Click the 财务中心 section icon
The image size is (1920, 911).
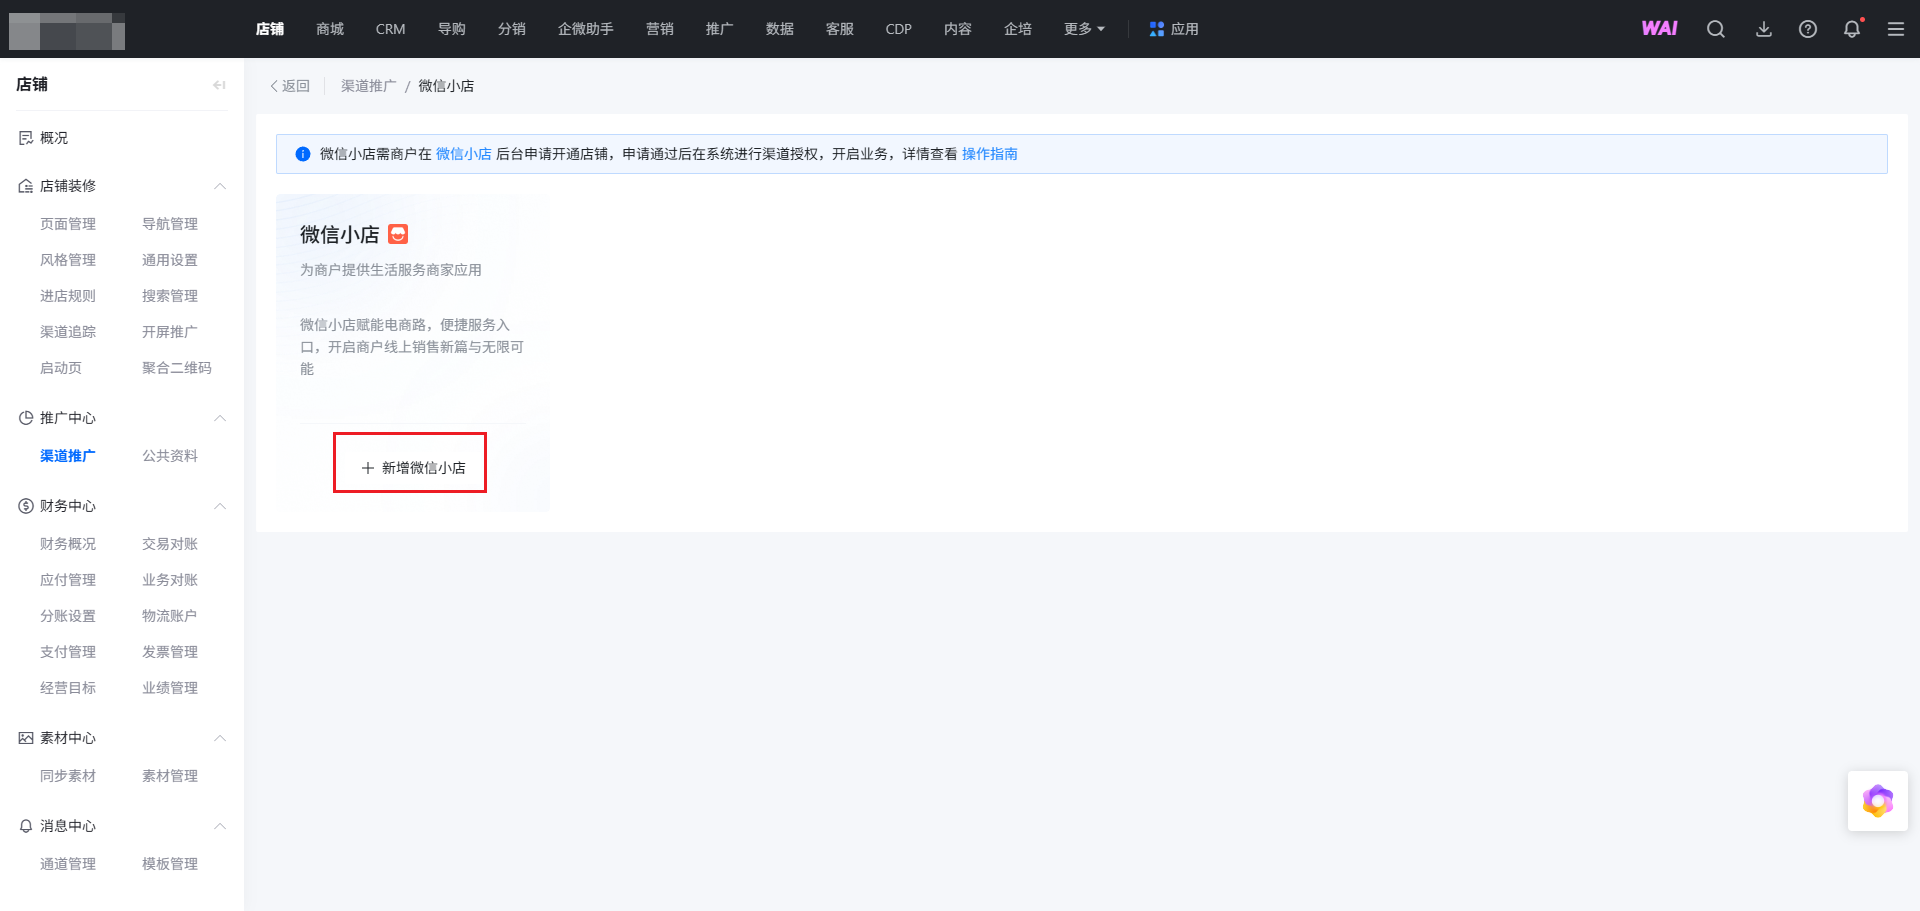click(x=26, y=506)
